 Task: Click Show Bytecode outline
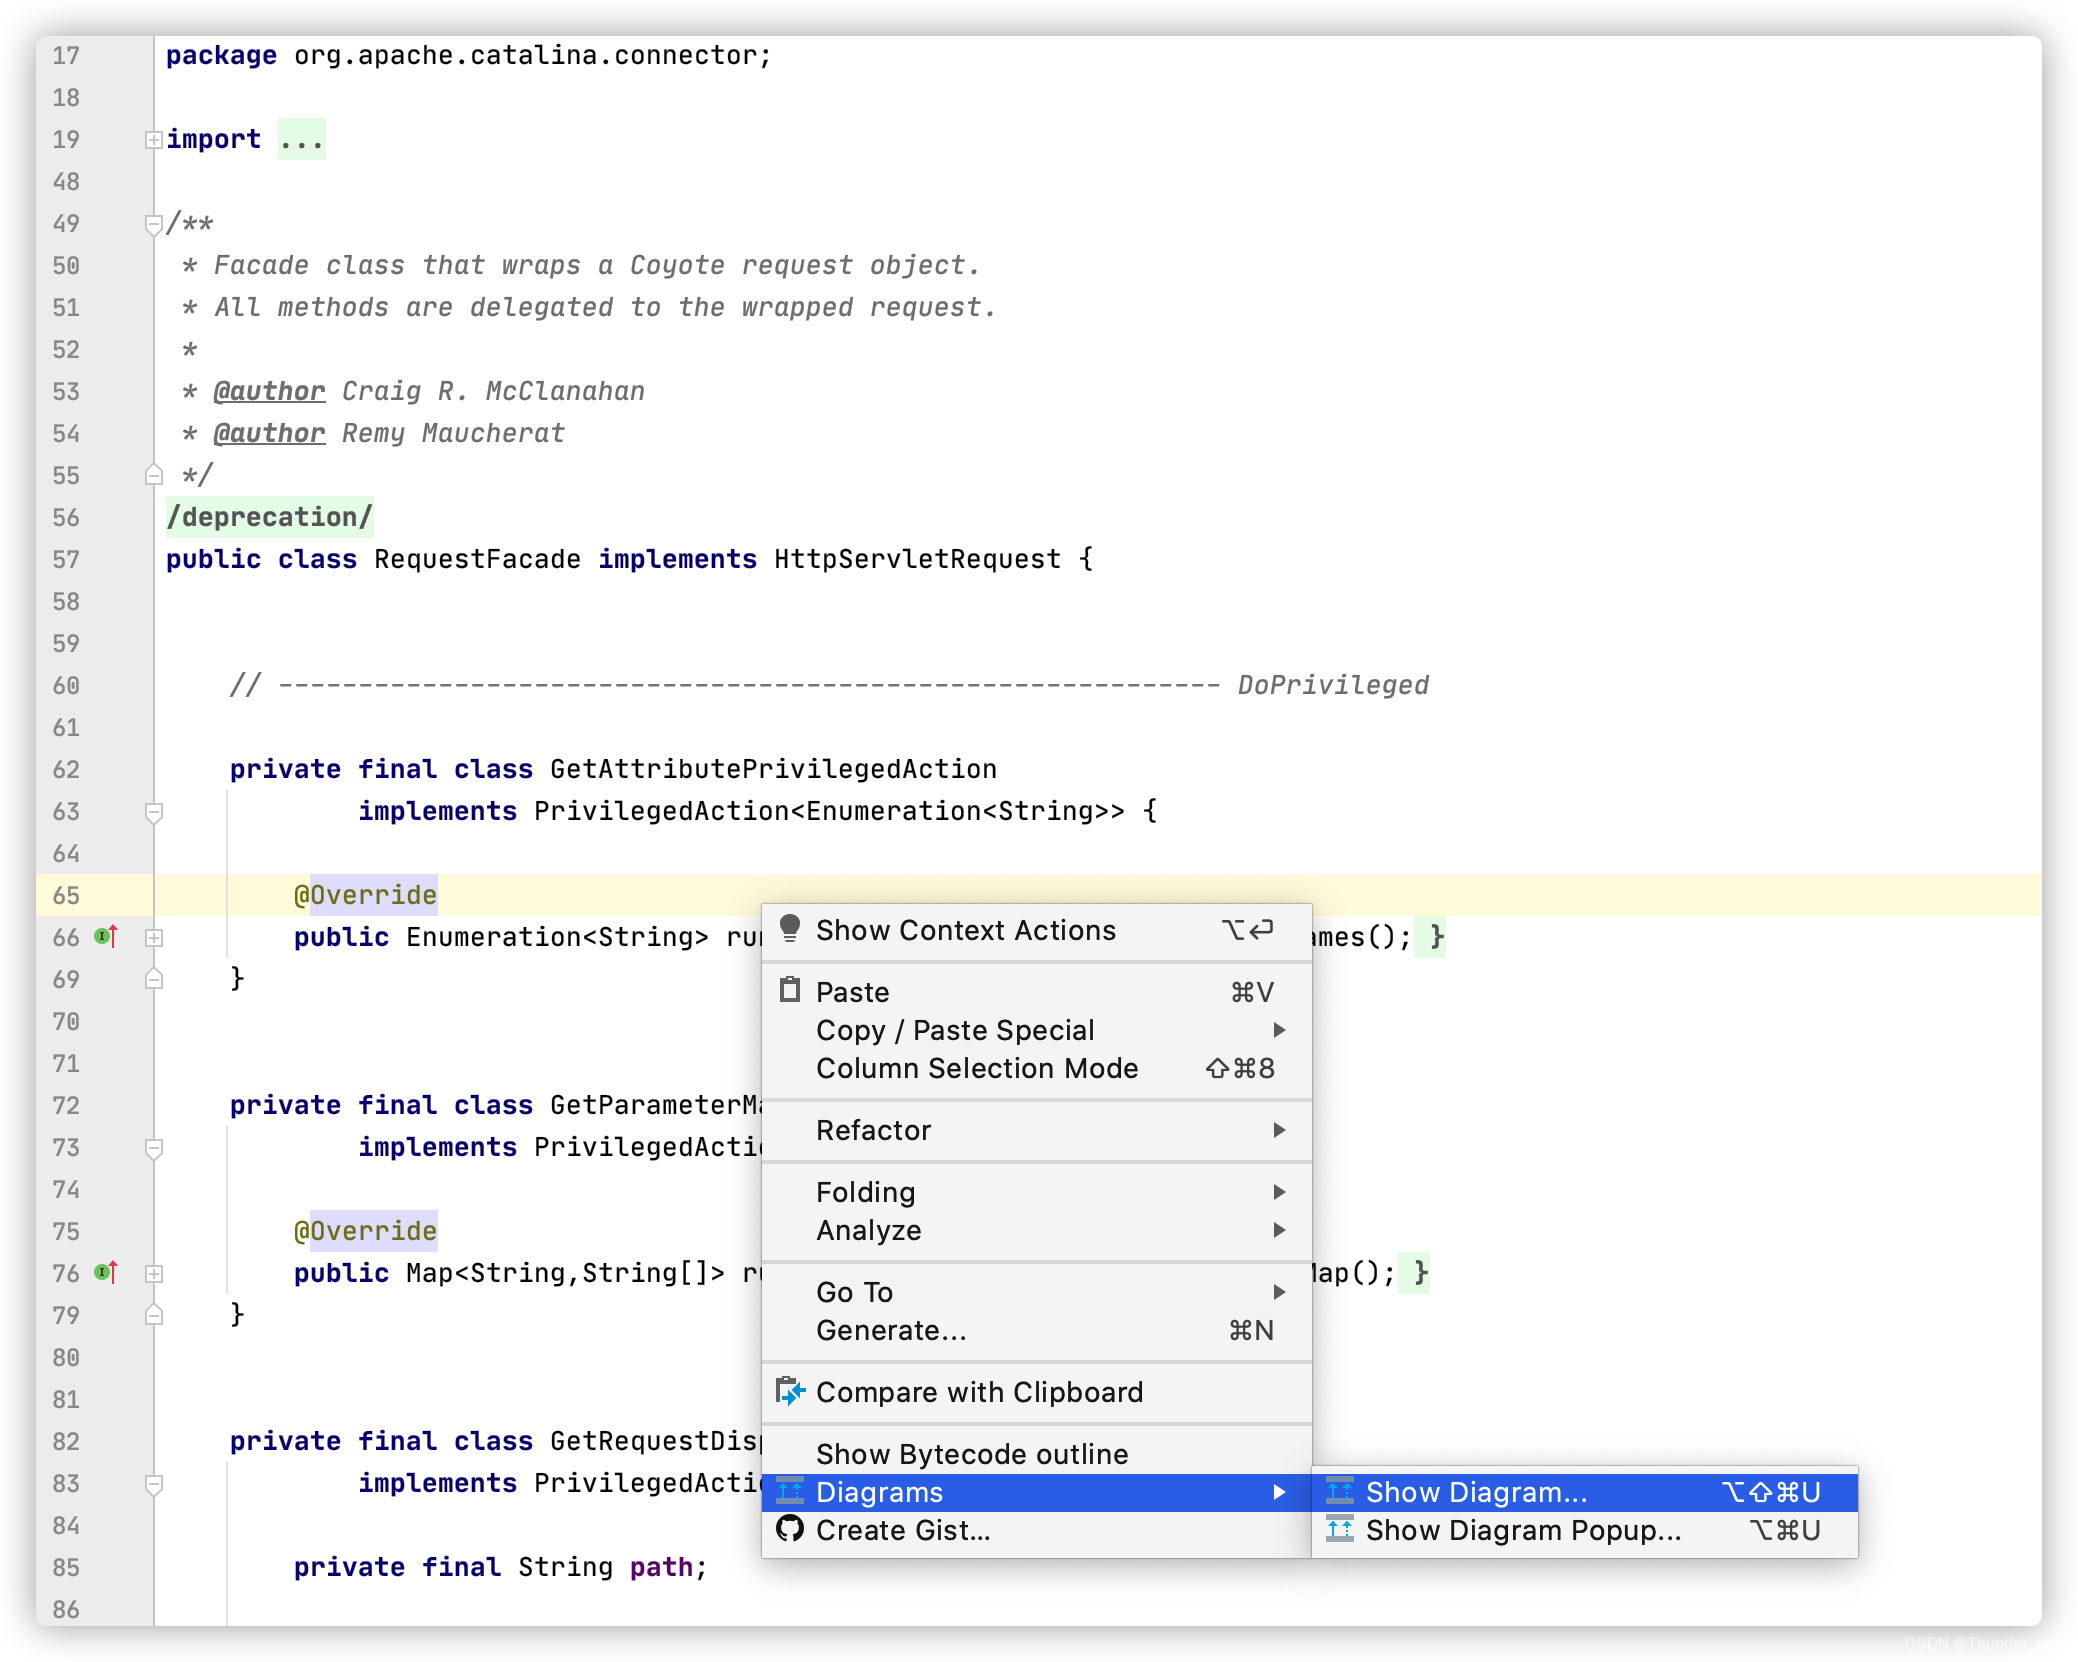tap(971, 1454)
